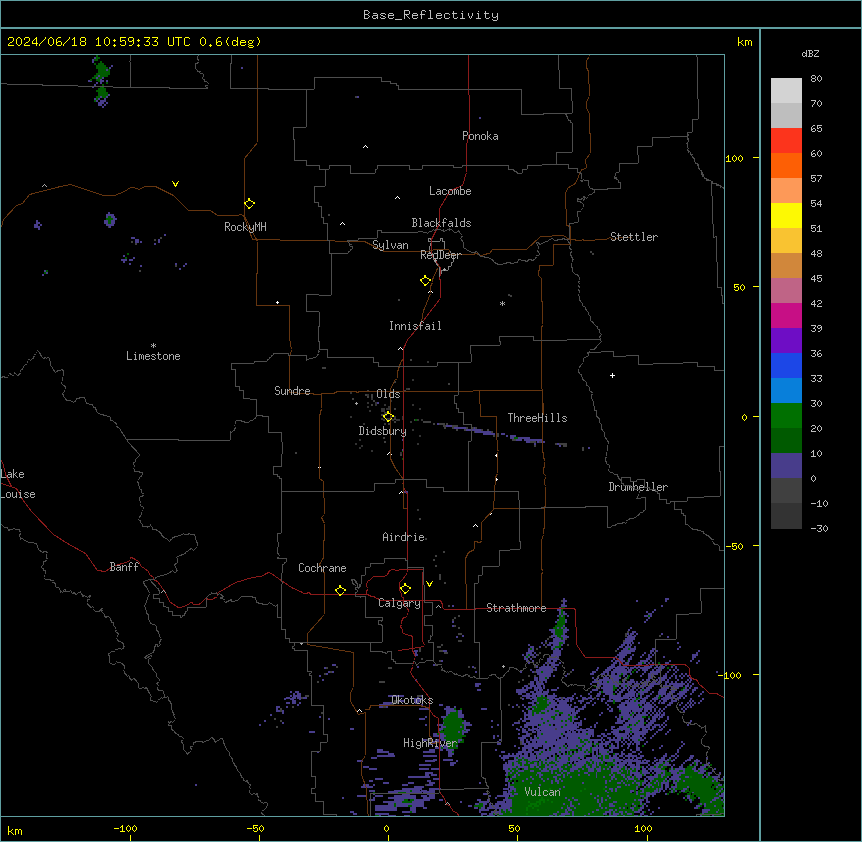Click the Okotoks town label
This screenshot has width=862, height=842.
tap(412, 700)
